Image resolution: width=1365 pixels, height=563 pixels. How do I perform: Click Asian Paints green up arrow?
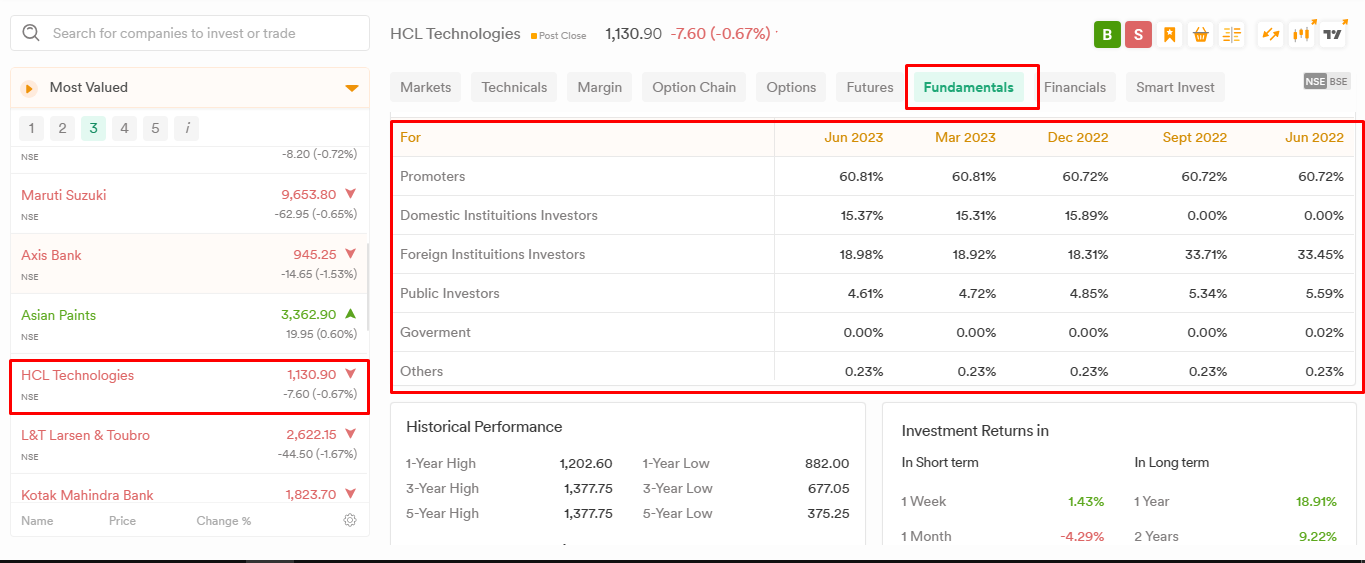[x=350, y=314]
